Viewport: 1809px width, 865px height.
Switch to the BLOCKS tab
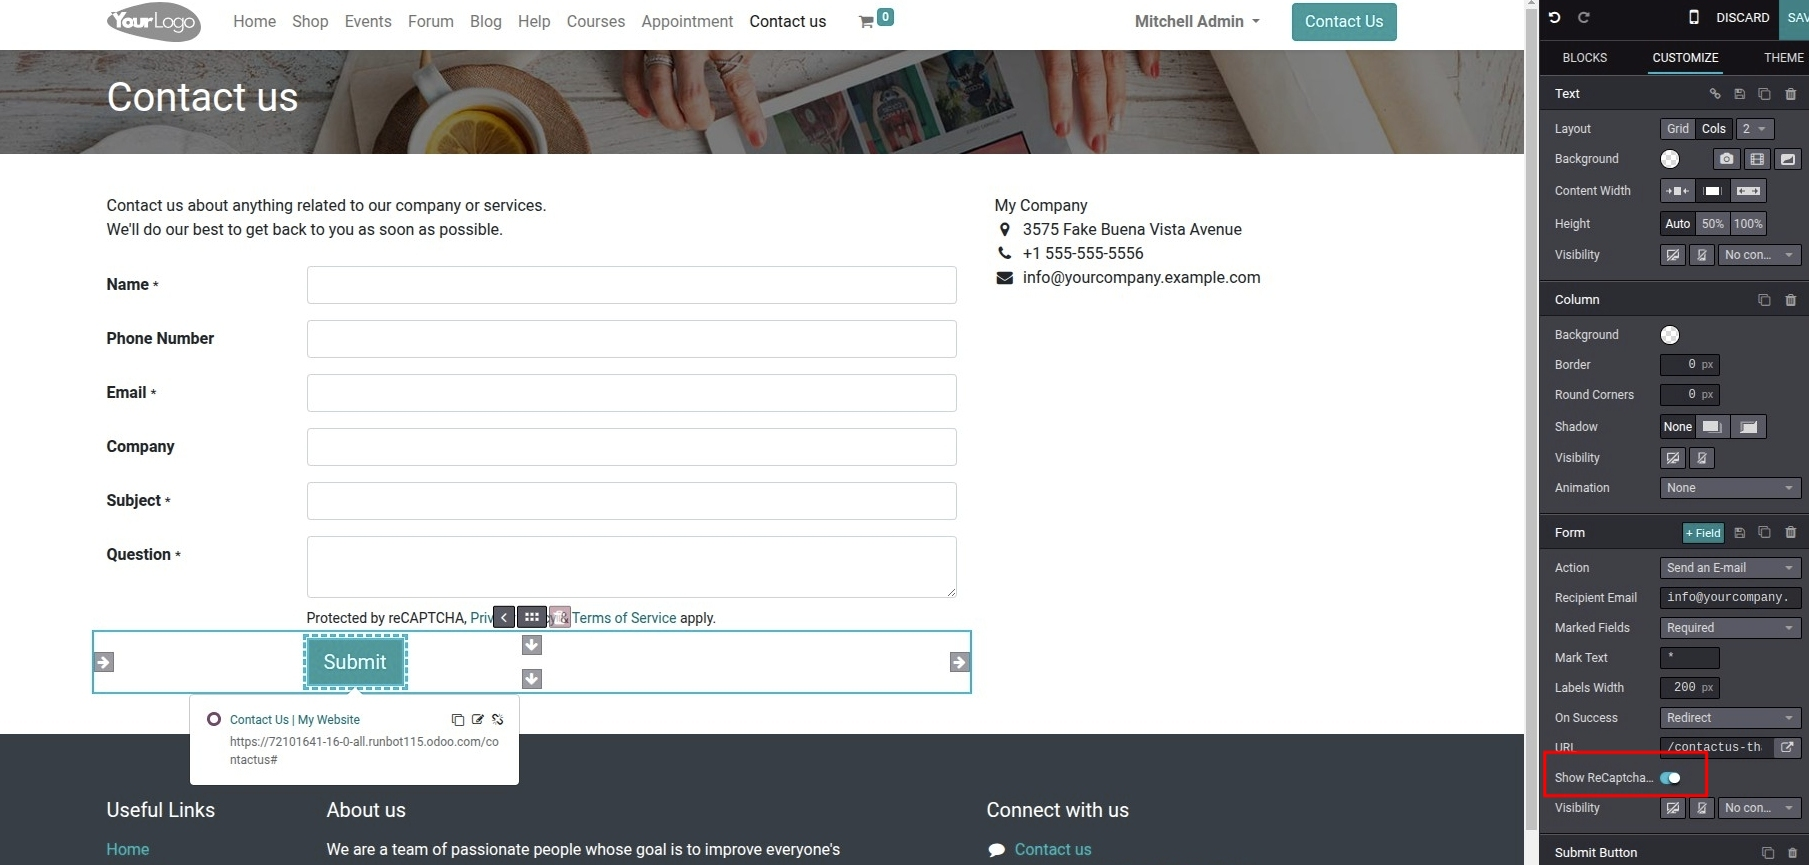[1585, 58]
